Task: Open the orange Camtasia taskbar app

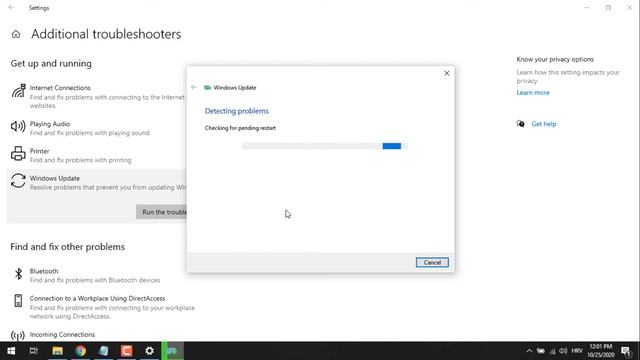Action: pyautogui.click(x=127, y=351)
